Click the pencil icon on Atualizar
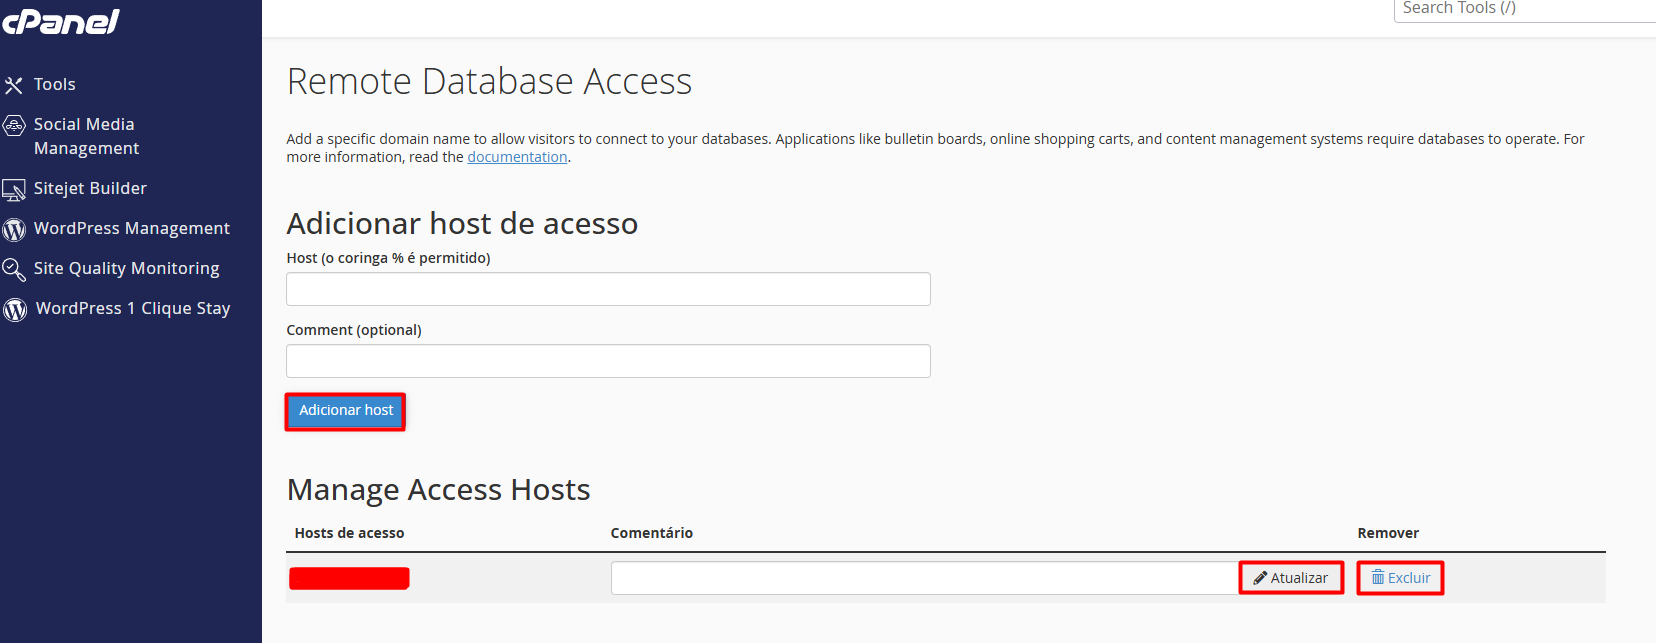Screen dimensions: 1656x643 pos(1260,578)
